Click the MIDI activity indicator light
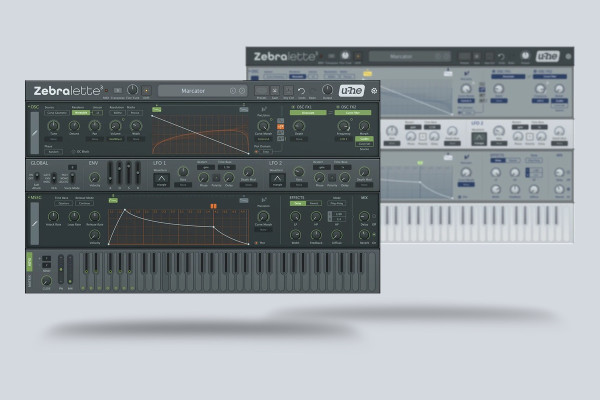 (106, 91)
